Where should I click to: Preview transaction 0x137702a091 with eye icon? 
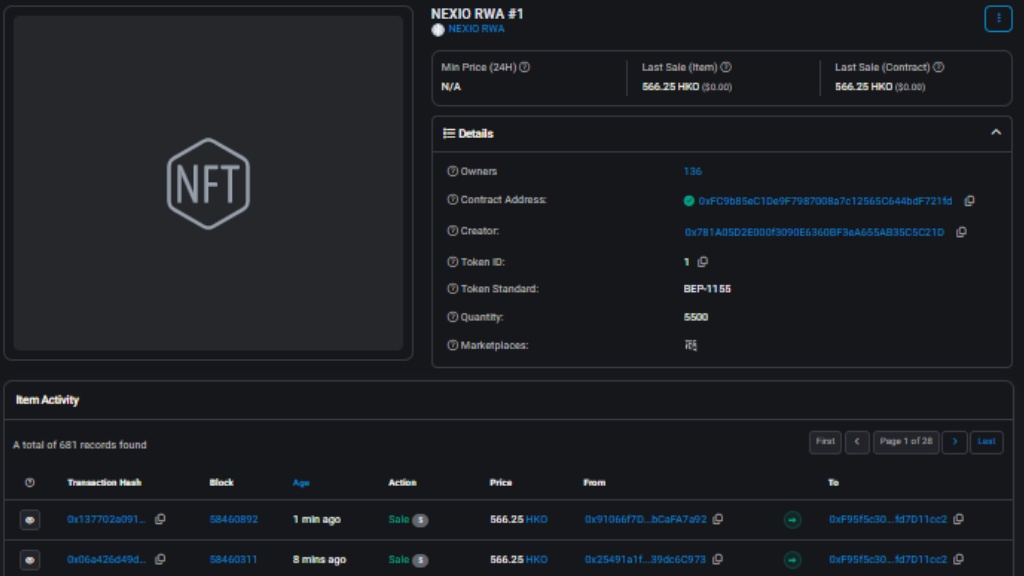click(29, 520)
